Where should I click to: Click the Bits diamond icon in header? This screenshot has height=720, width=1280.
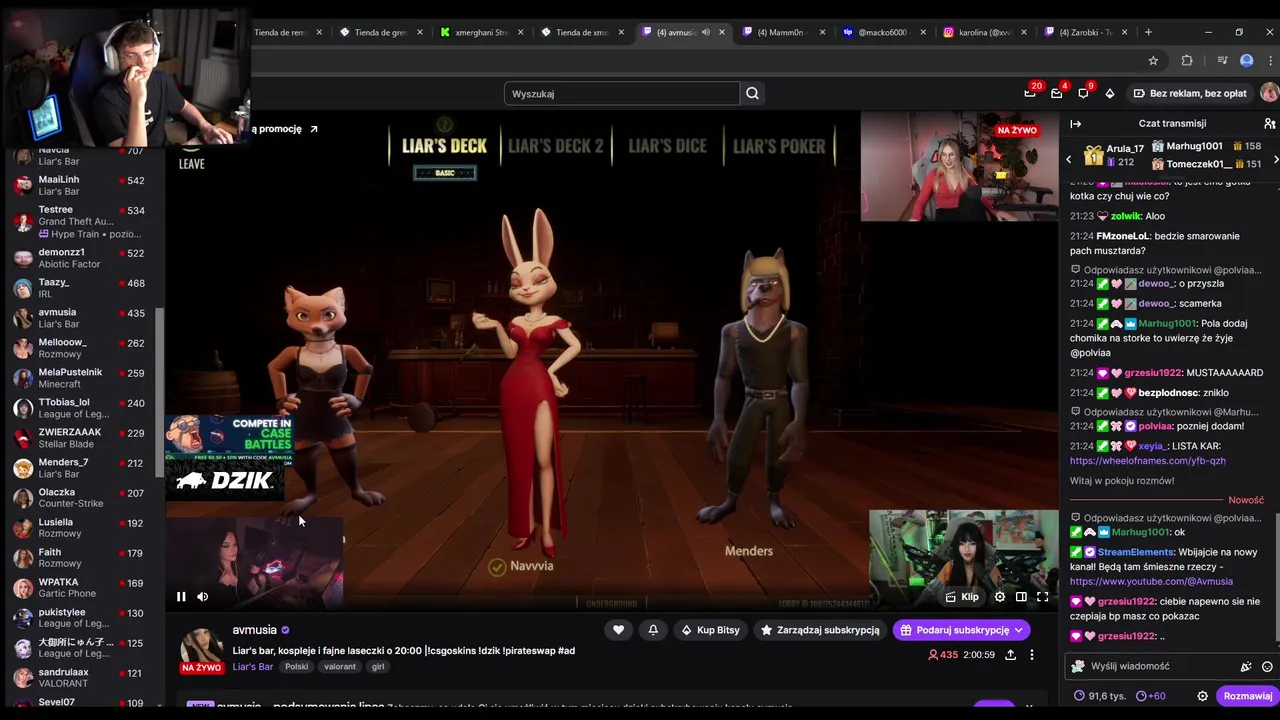[x=1110, y=93]
